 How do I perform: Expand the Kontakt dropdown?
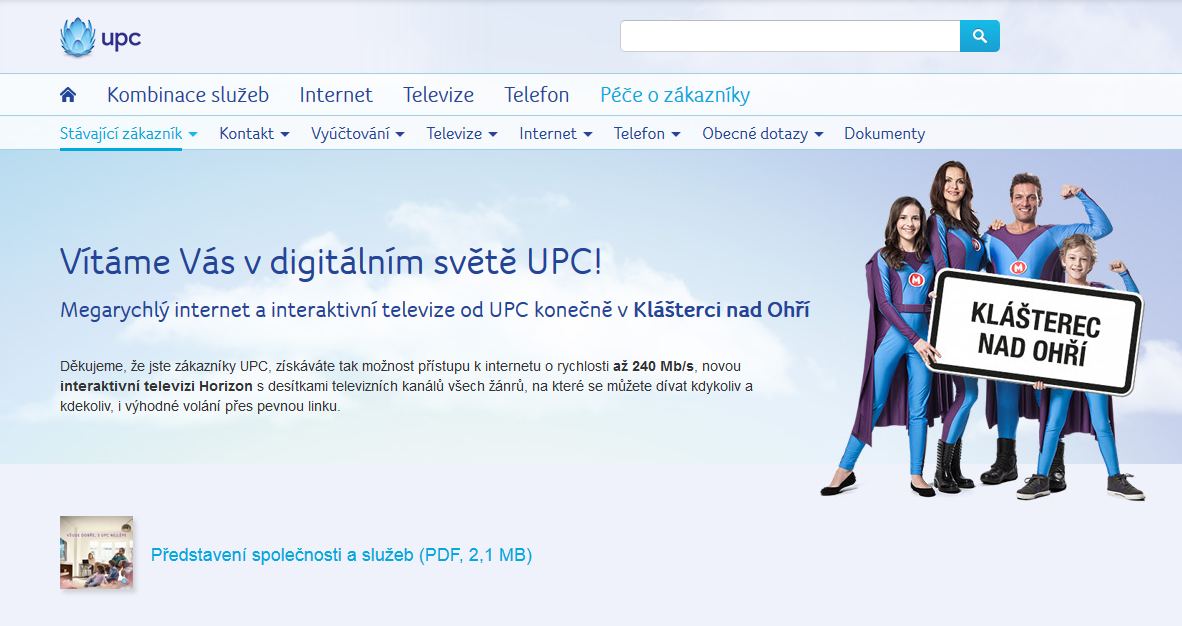tap(254, 133)
